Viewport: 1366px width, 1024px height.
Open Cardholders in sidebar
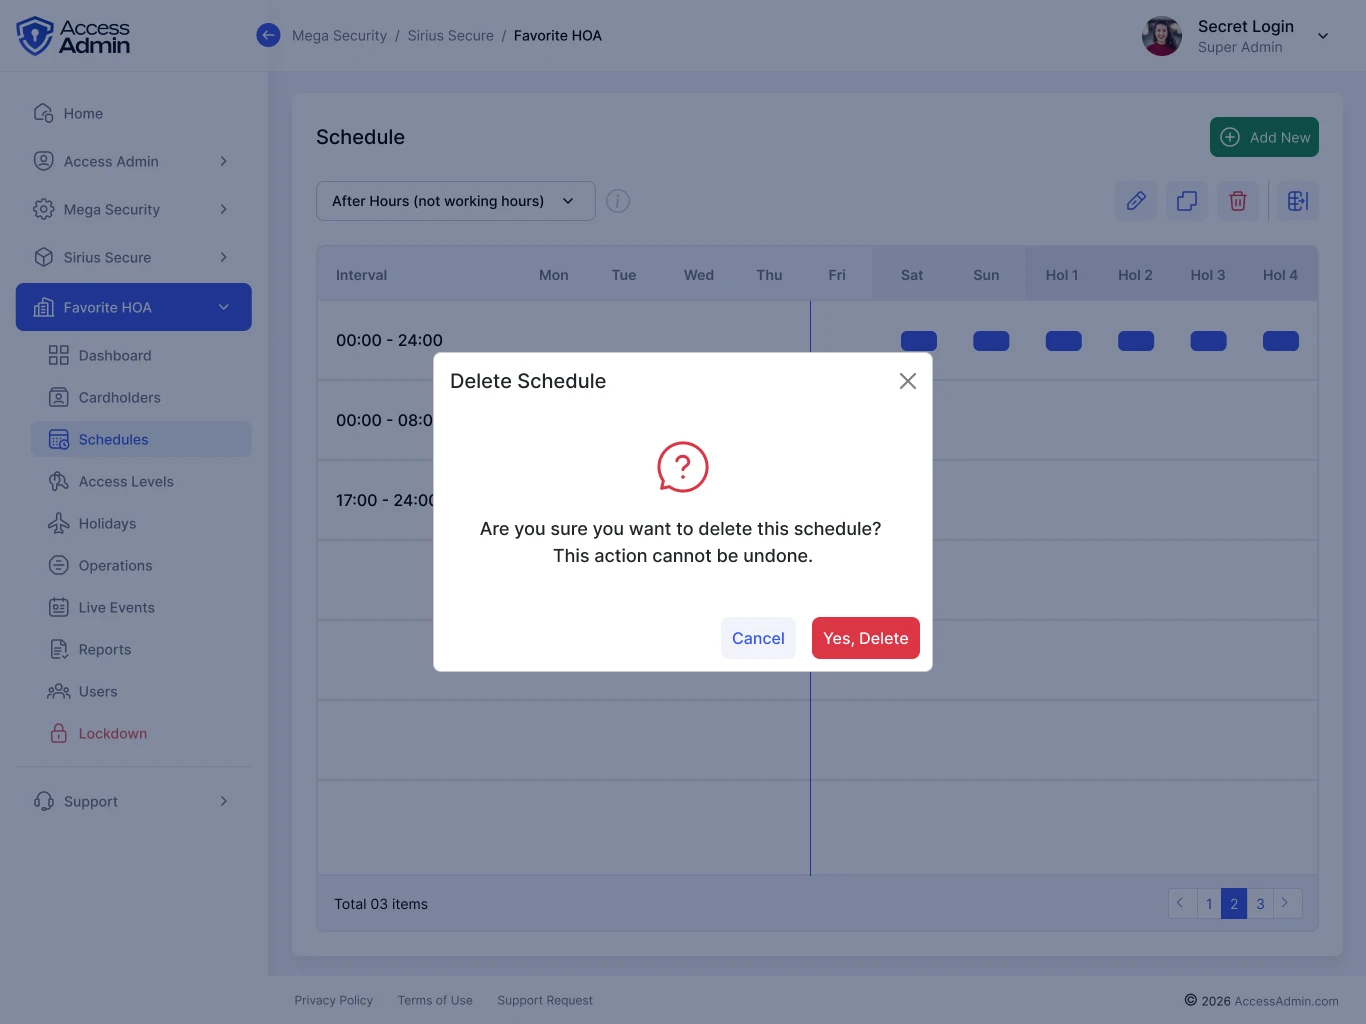[x=141, y=397]
